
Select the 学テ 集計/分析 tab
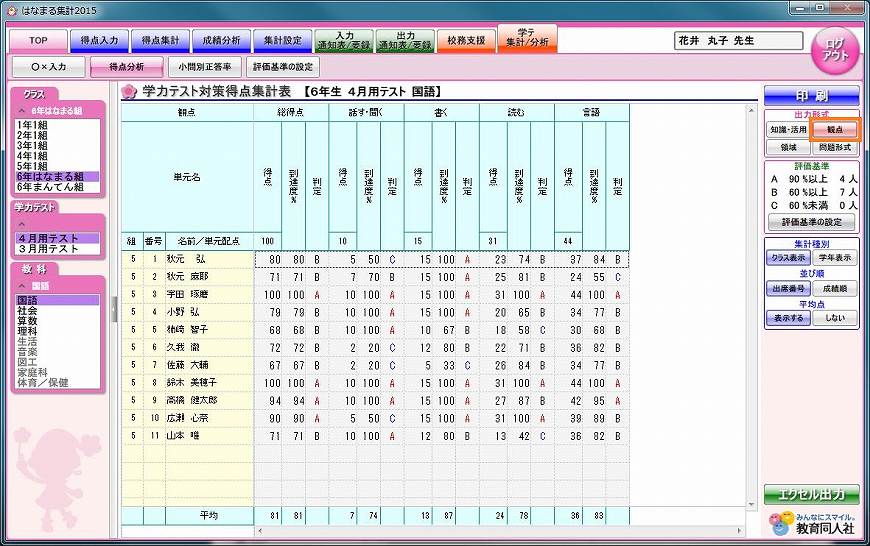pyautogui.click(x=527, y=38)
